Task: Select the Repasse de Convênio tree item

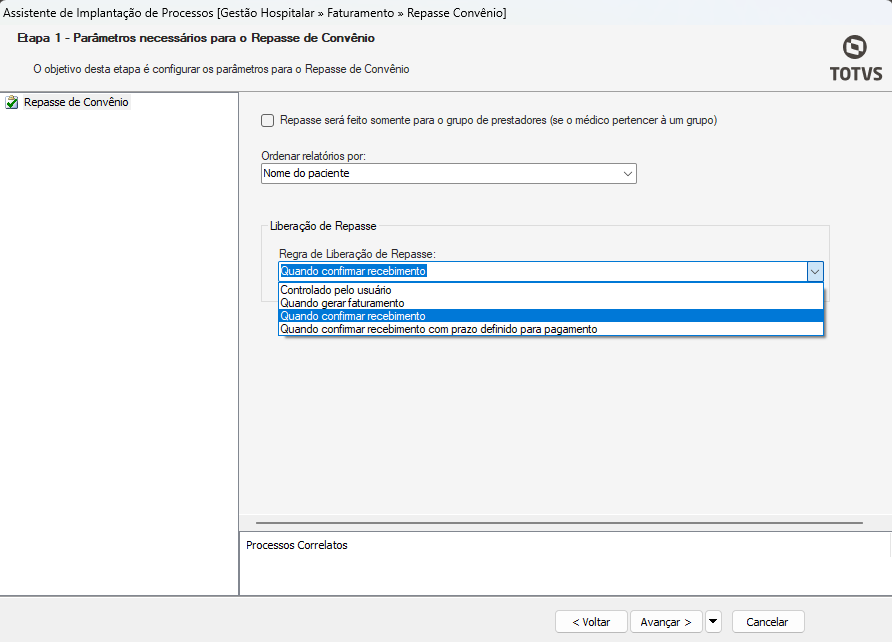Action: (x=76, y=102)
